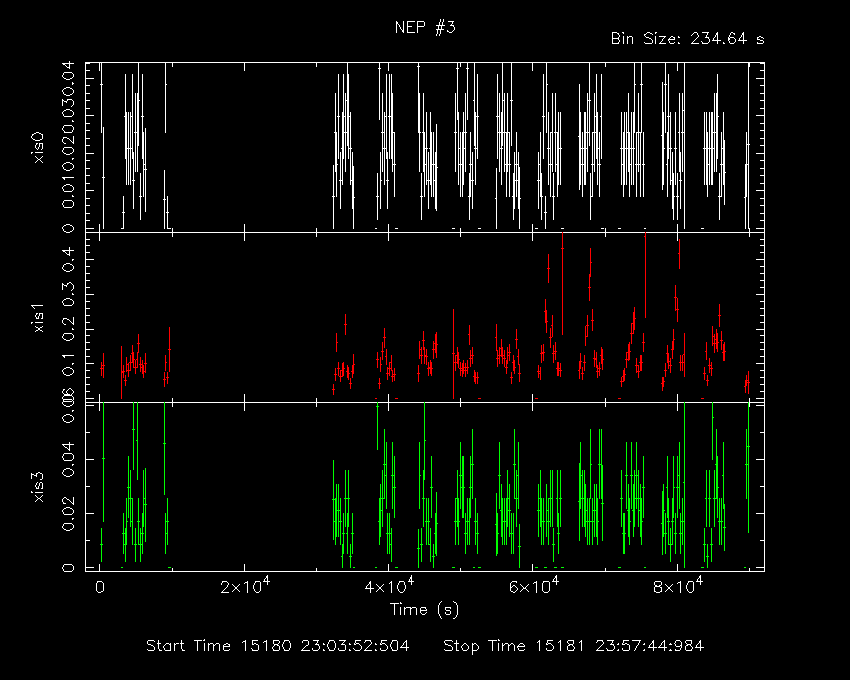850x680 pixels.
Task: Click the 0.04 tick on xis3 axis
Action: [x=68, y=459]
